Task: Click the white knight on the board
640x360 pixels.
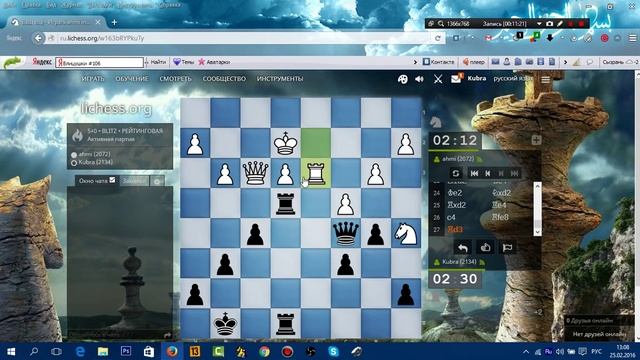Action: [406, 233]
